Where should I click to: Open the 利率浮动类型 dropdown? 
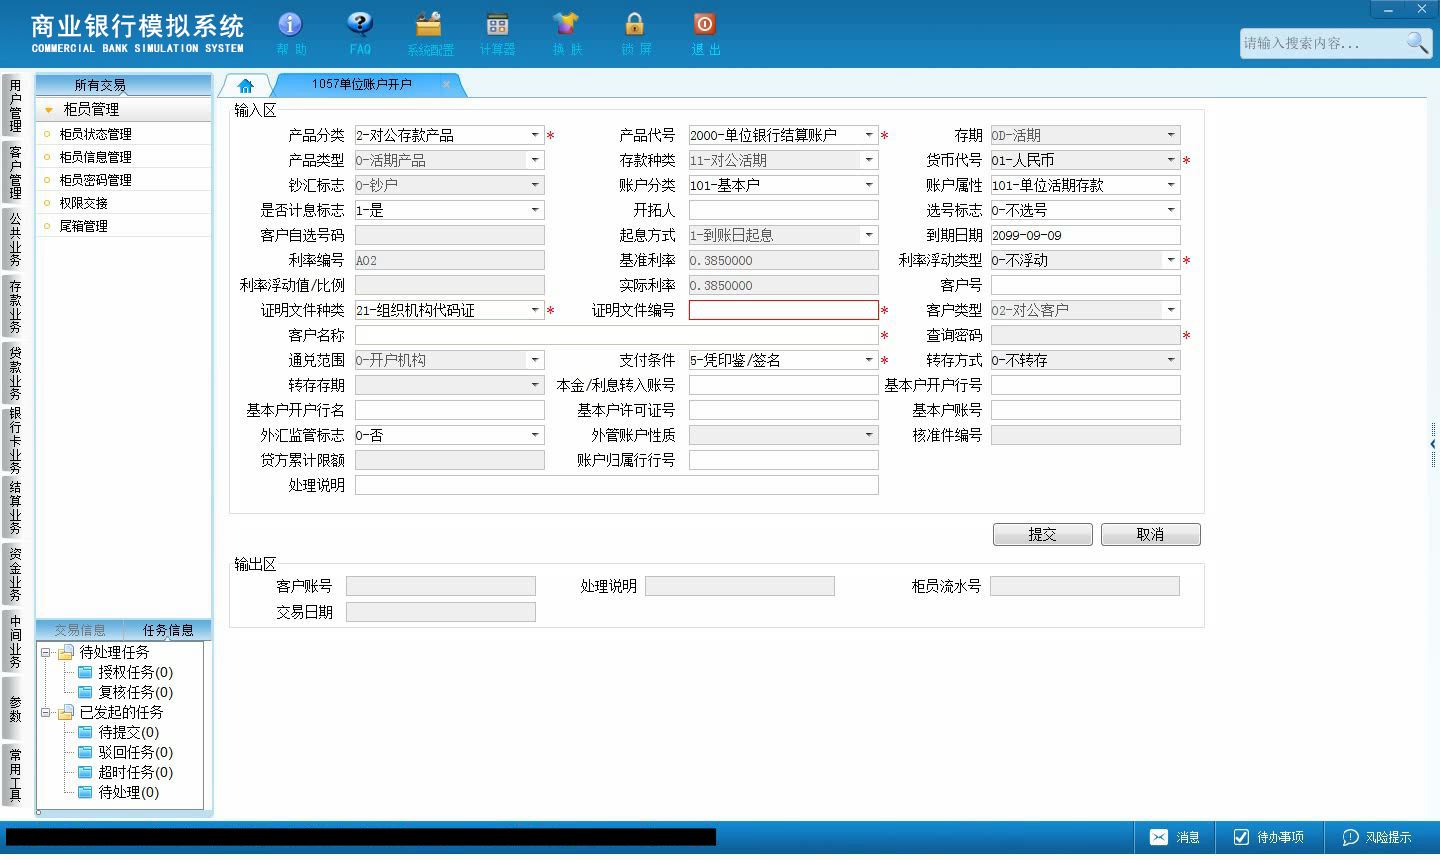1171,260
